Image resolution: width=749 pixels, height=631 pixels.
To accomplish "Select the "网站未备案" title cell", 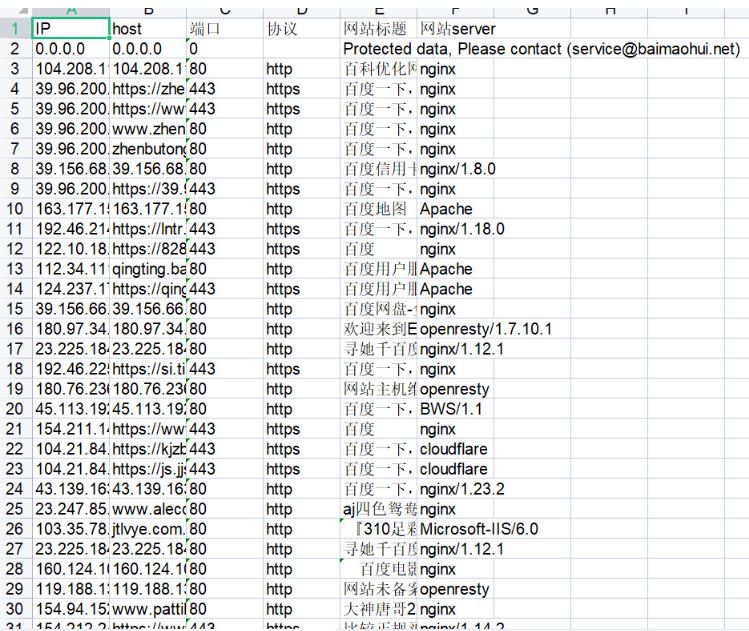I will [379, 590].
